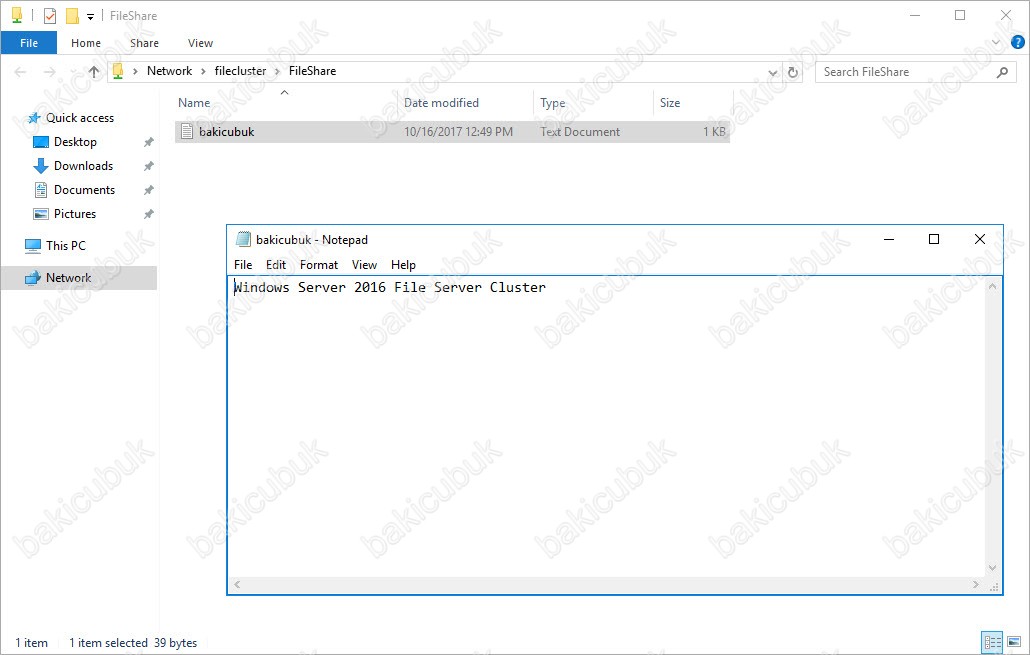Click the New folder icon in title bar
The height and width of the screenshot is (655, 1030).
[x=72, y=16]
